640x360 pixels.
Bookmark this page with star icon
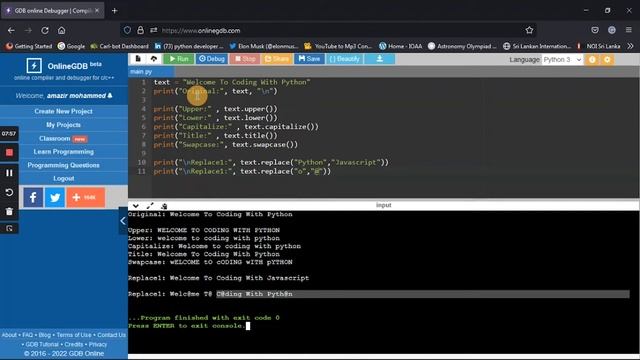(x=529, y=30)
